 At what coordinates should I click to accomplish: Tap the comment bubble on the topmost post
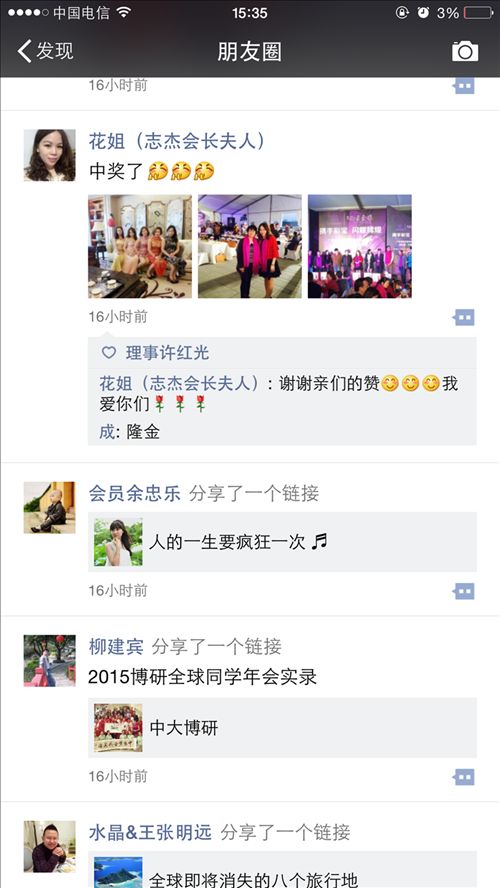pyautogui.click(x=464, y=87)
